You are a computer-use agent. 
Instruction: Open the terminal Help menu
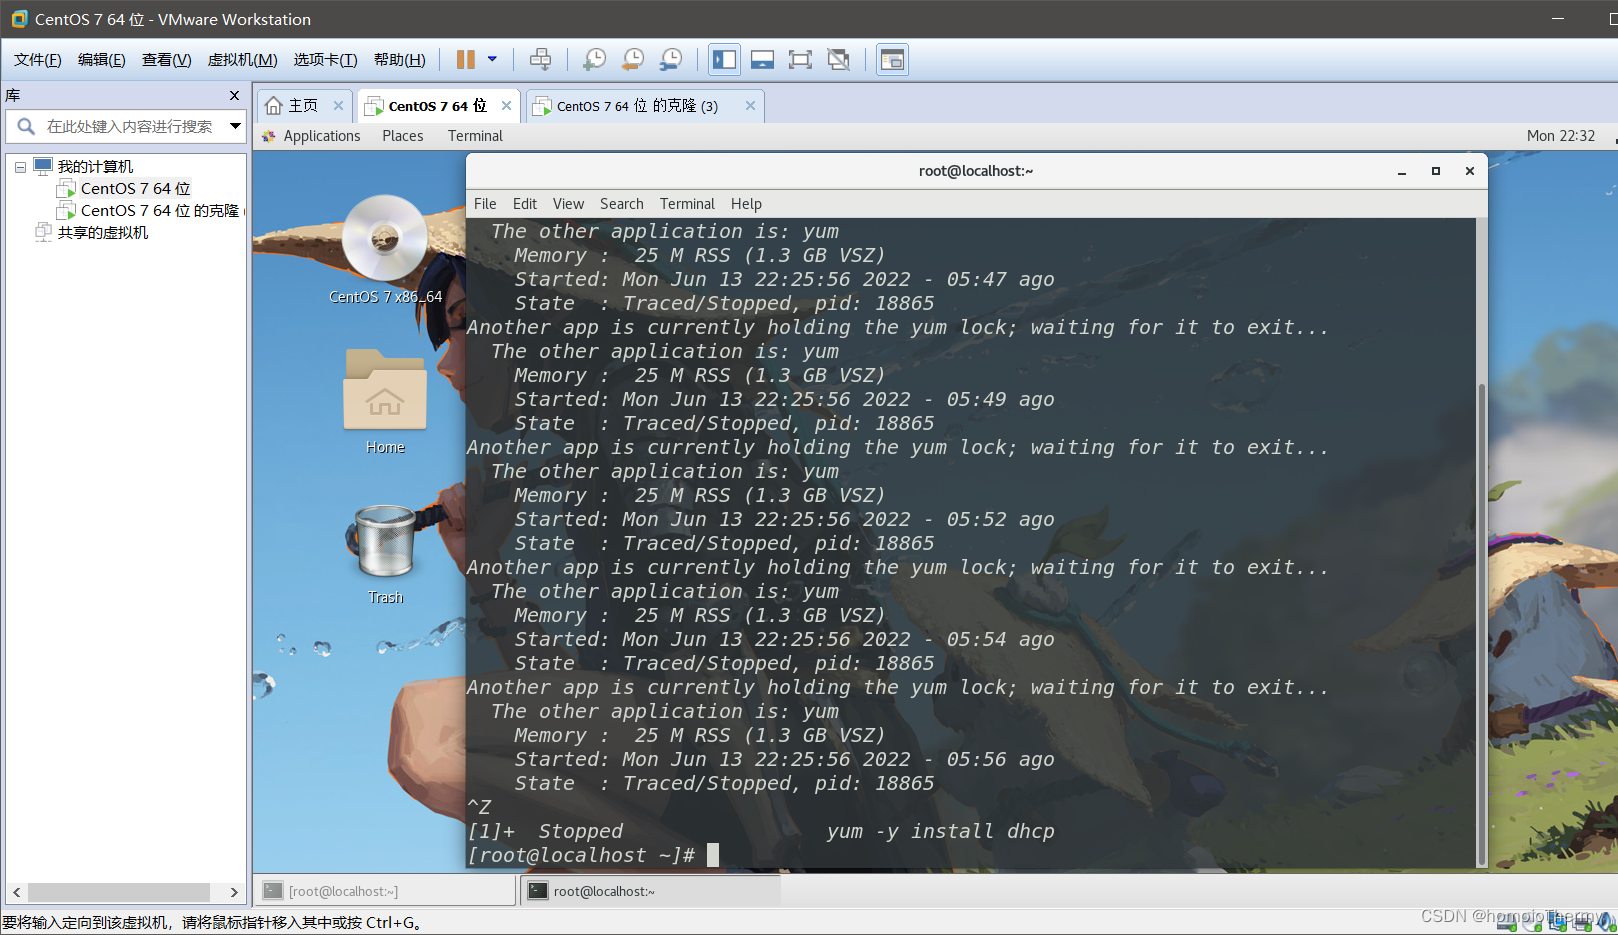pyautogui.click(x=746, y=204)
